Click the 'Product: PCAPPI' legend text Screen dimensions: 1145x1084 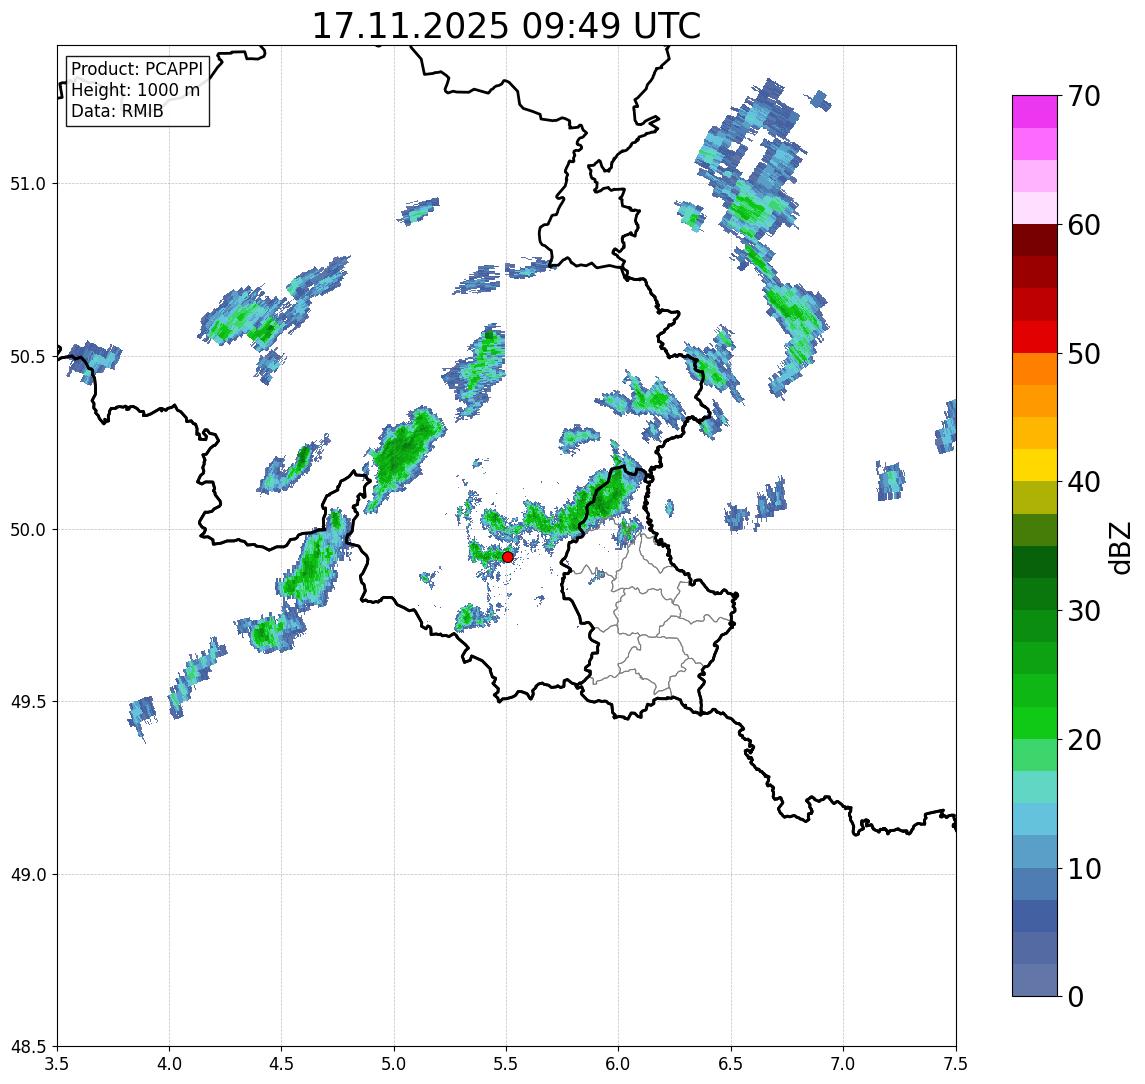click(137, 69)
